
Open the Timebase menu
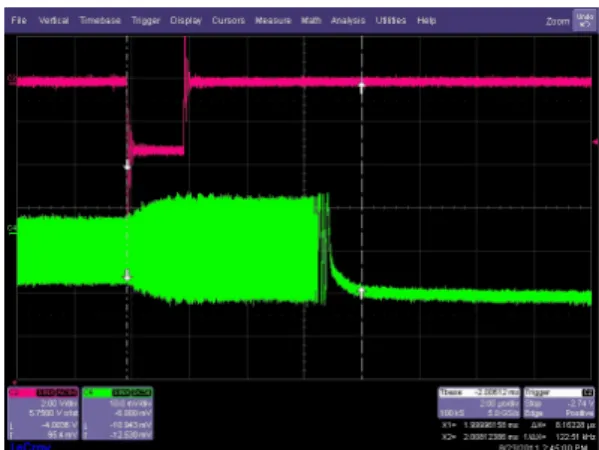(100, 20)
